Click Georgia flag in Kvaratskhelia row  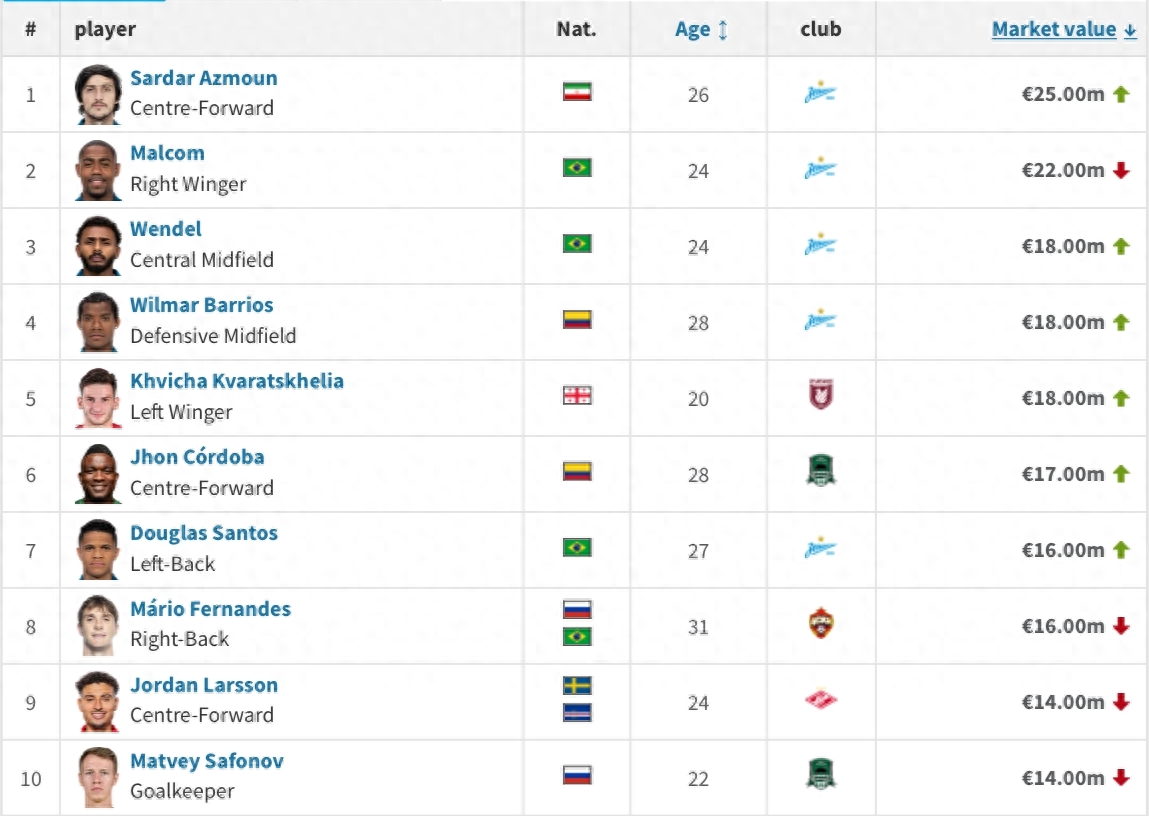click(577, 396)
